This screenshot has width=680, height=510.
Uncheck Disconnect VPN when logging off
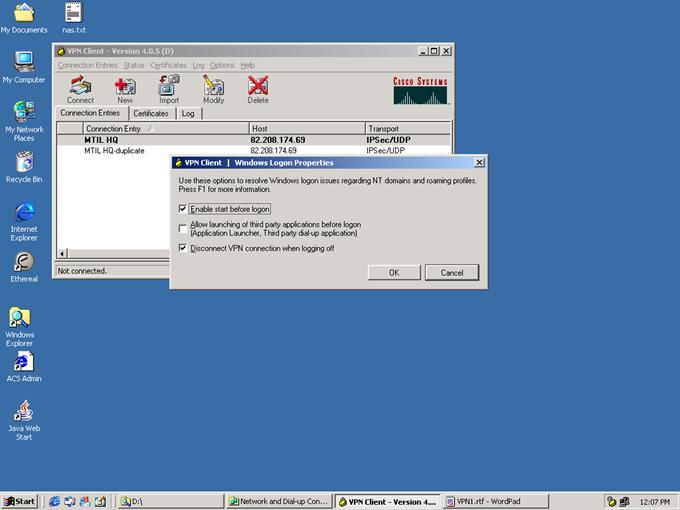(183, 248)
